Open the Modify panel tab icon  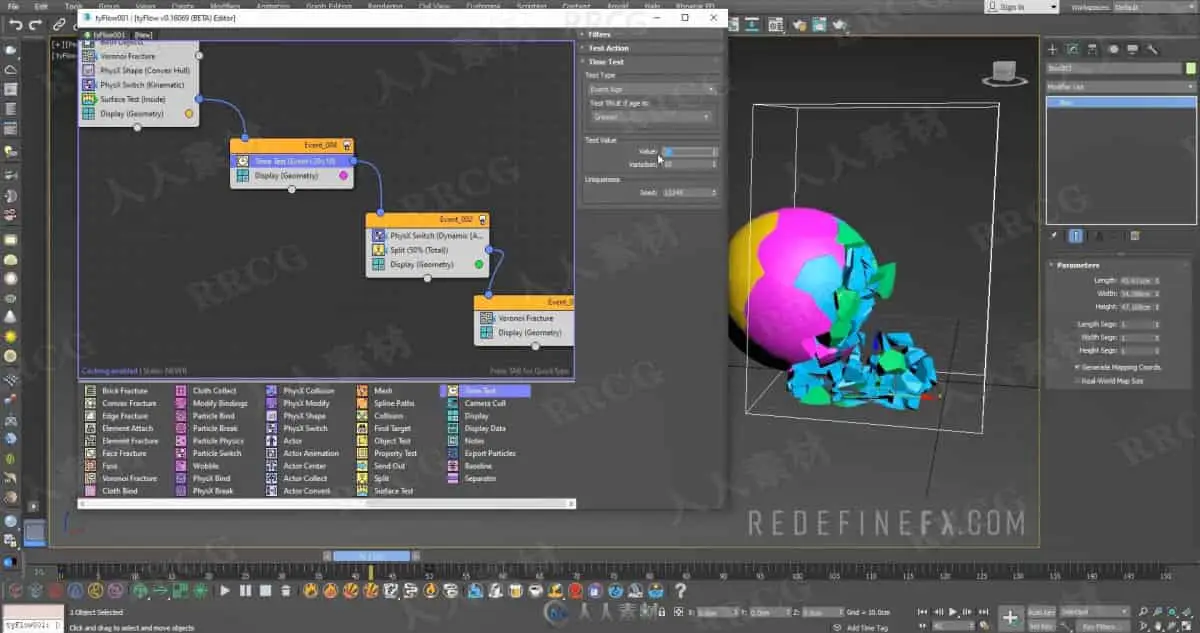(x=1072, y=48)
